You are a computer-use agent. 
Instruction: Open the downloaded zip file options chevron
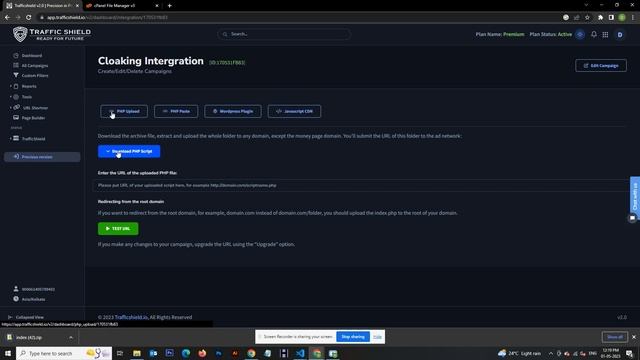point(71,337)
